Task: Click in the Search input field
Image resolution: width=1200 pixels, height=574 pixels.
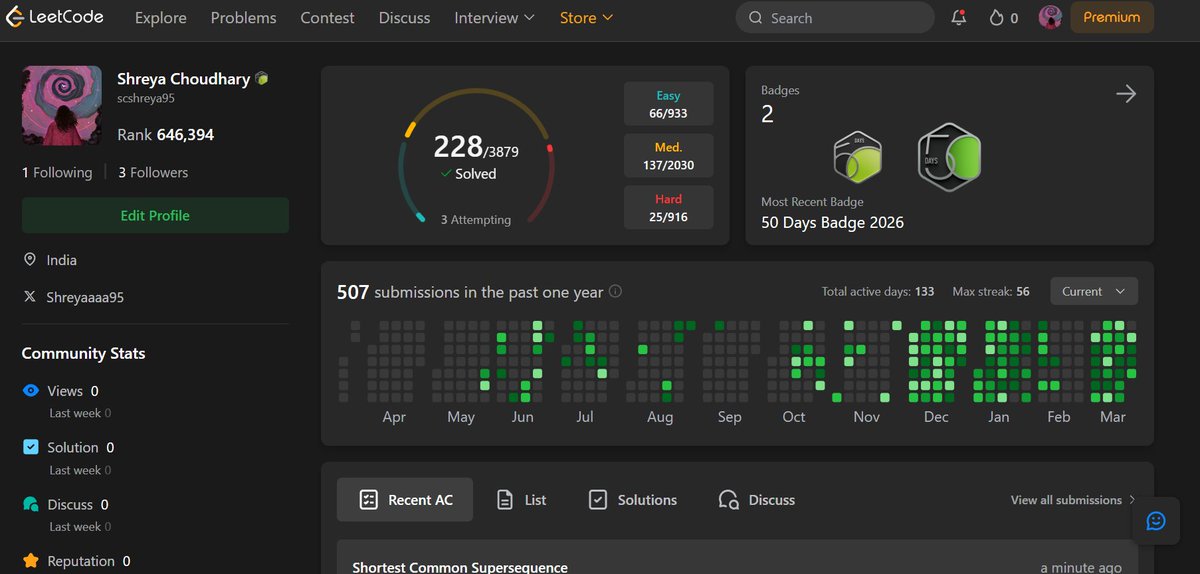Action: coord(835,18)
